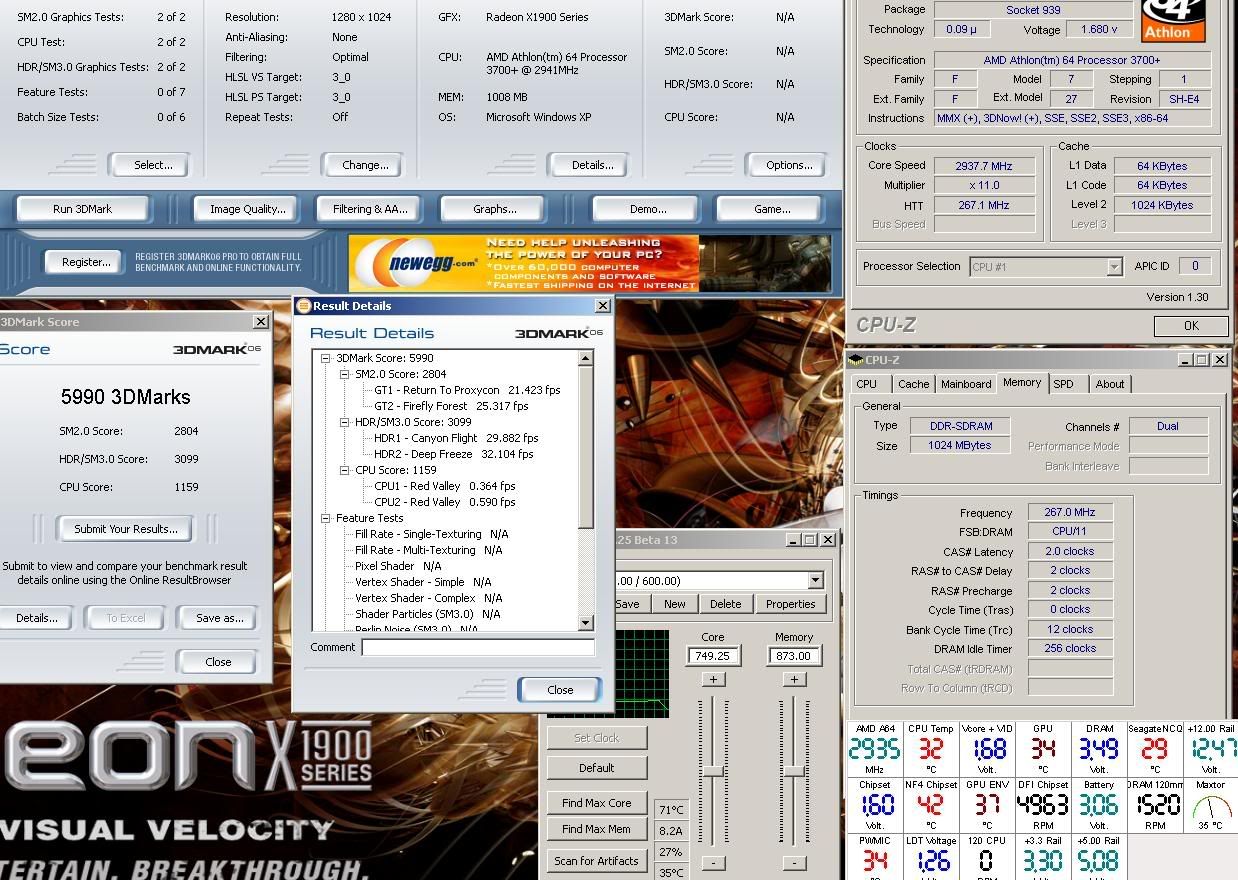
Task: Click the +3.3 Rail voltage gauge
Action: [1043, 858]
